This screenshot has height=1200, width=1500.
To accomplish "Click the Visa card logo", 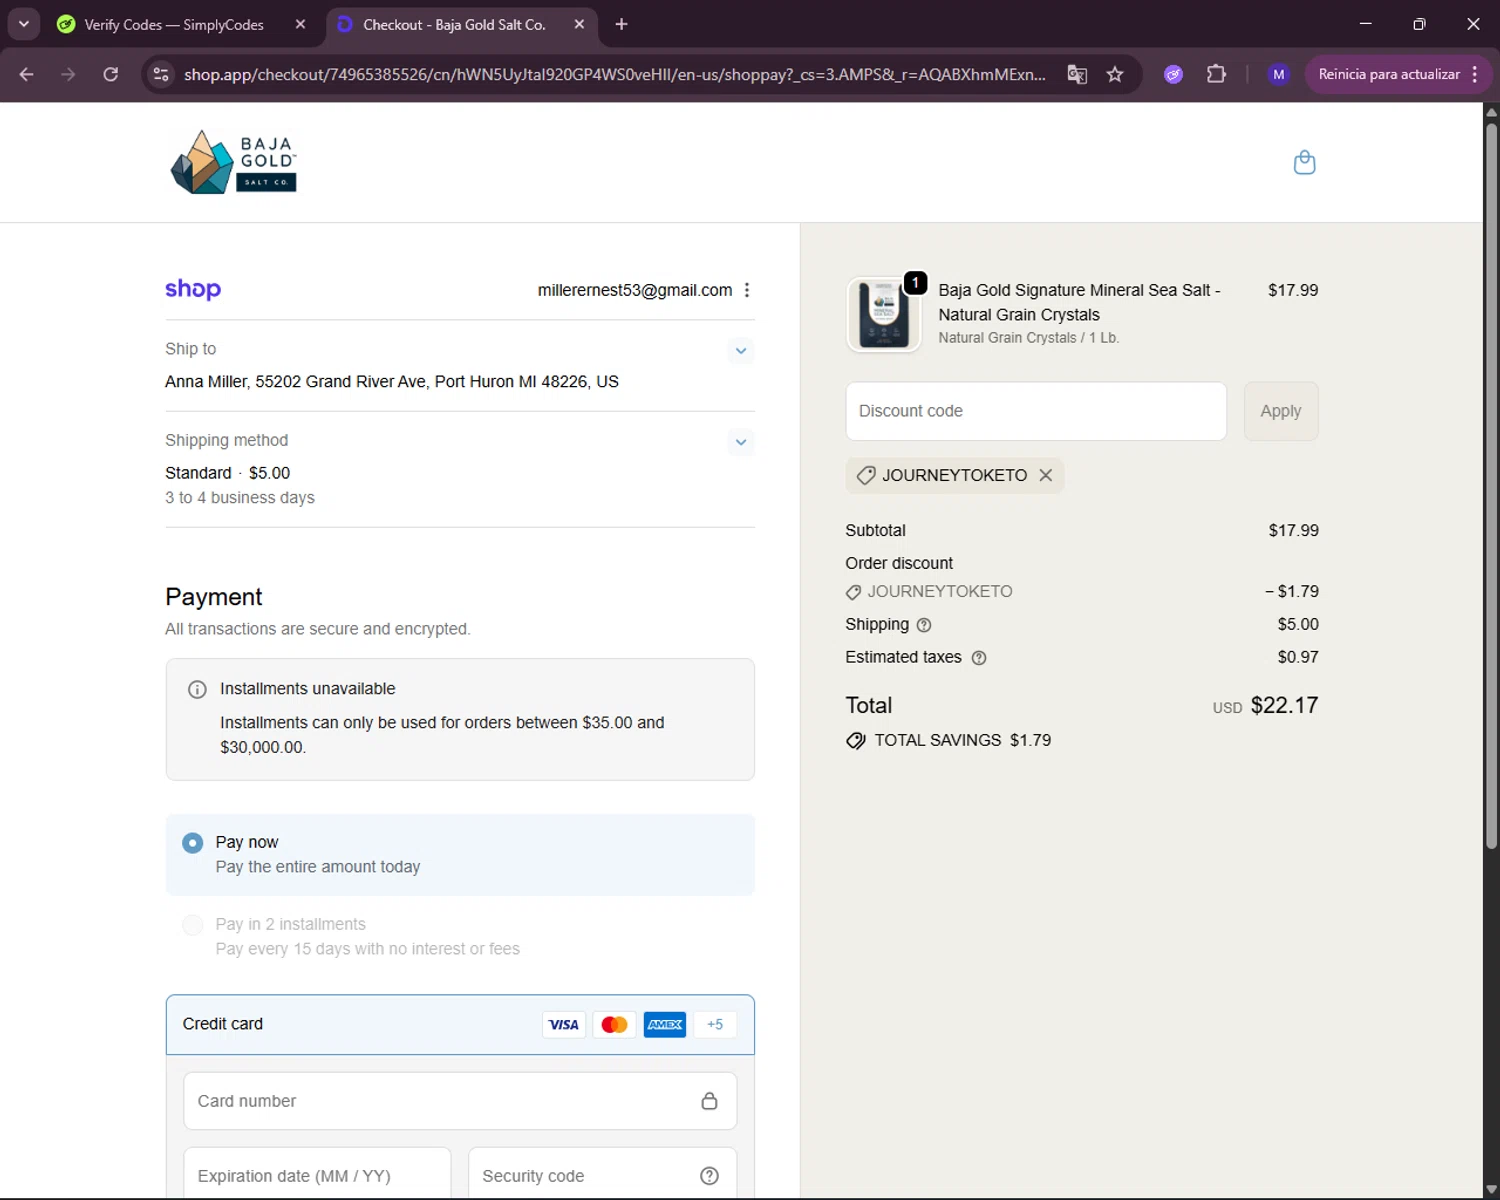I will [564, 1024].
